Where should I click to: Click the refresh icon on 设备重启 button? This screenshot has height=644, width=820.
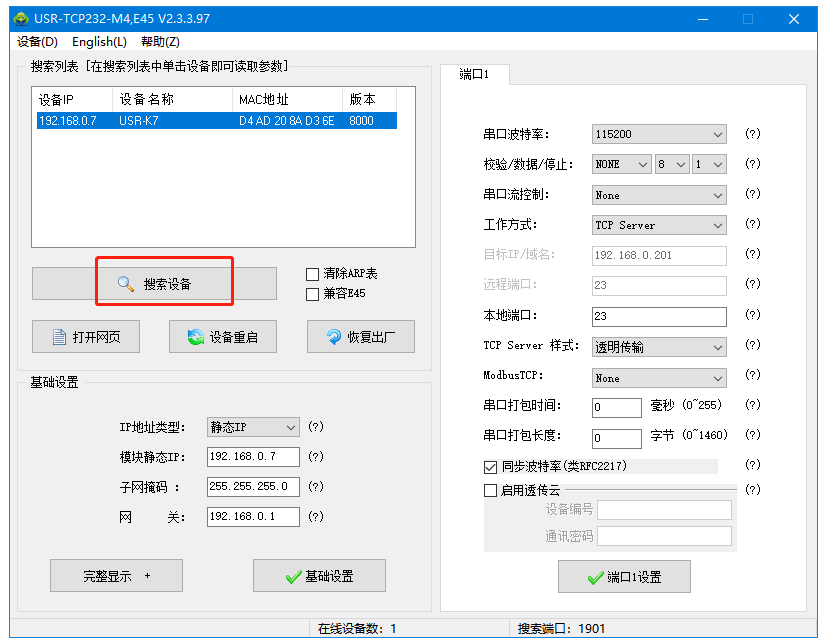195,337
